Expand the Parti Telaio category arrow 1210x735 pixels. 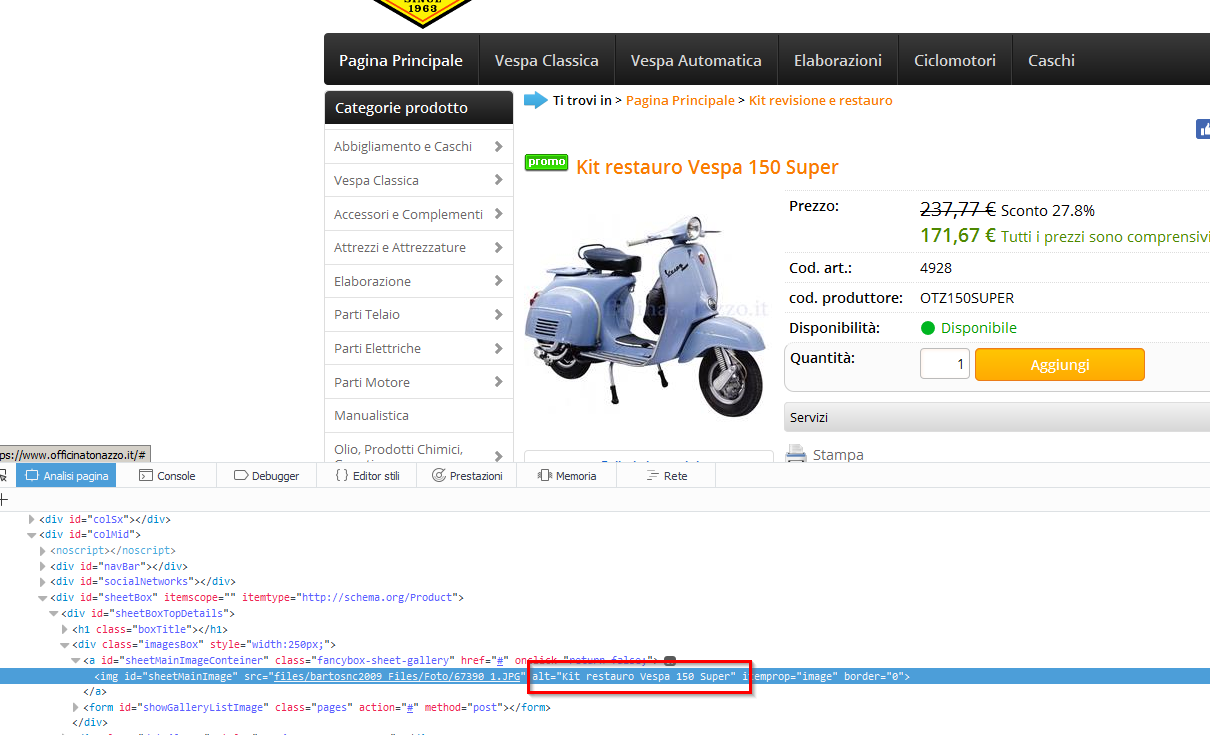click(498, 314)
